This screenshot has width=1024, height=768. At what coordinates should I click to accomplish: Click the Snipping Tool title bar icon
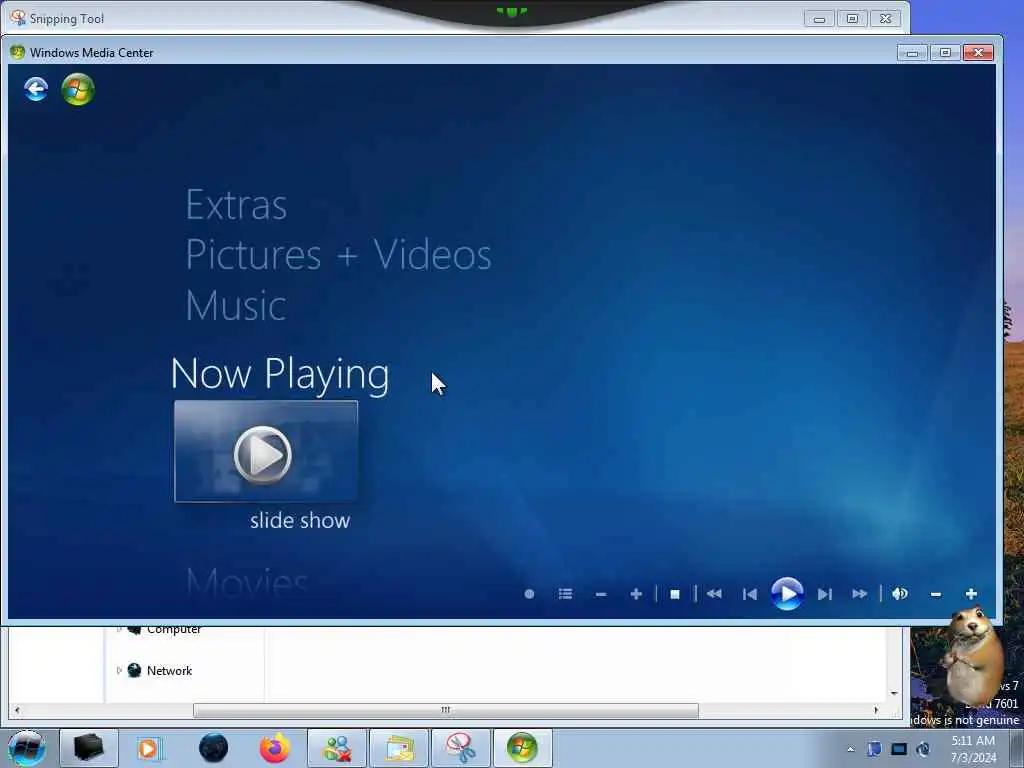coord(18,18)
